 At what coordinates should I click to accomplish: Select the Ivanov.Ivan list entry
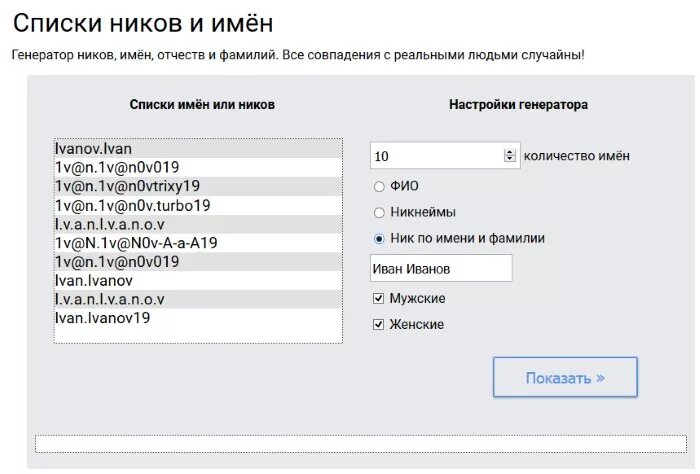[x=198, y=149]
